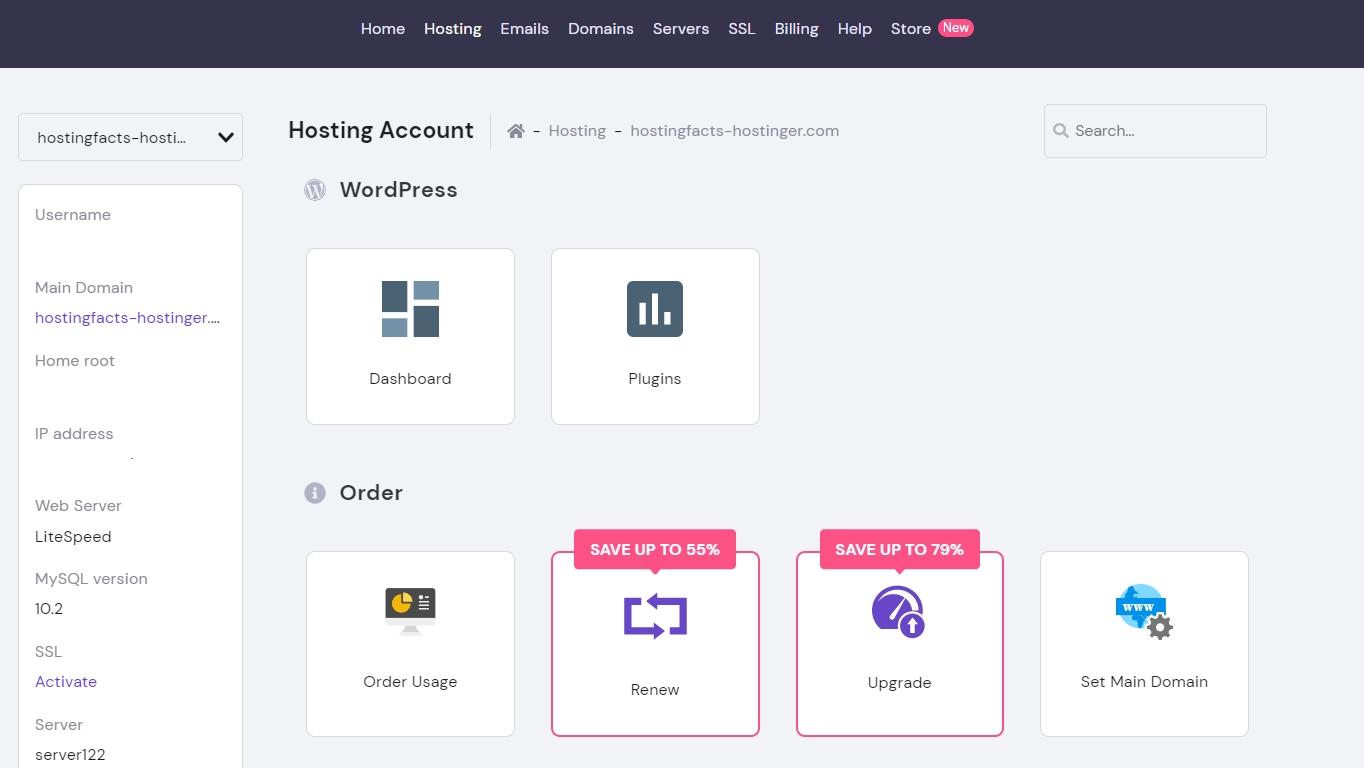Screen dimensions: 1364x768
Task: Click the Set Main Domain globe icon
Action: pos(1144,611)
